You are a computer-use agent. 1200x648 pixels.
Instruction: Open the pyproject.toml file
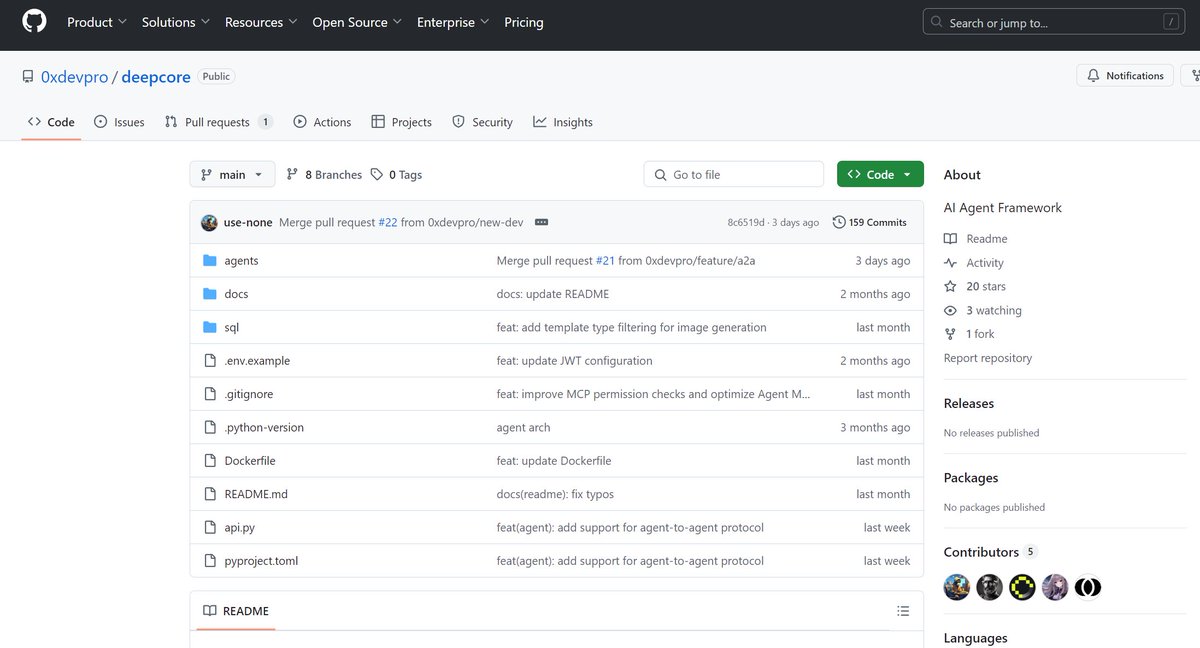click(x=261, y=561)
